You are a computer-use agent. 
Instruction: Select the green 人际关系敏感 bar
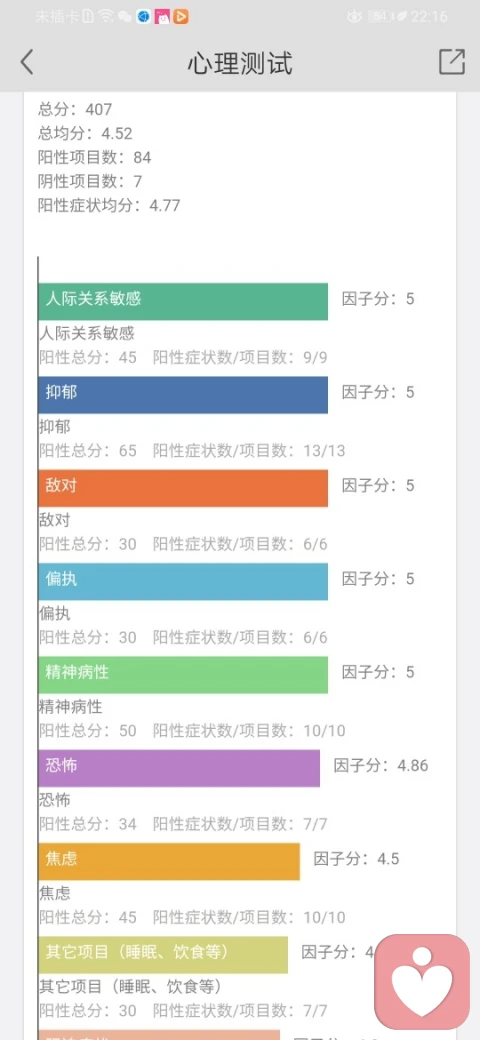click(x=183, y=302)
